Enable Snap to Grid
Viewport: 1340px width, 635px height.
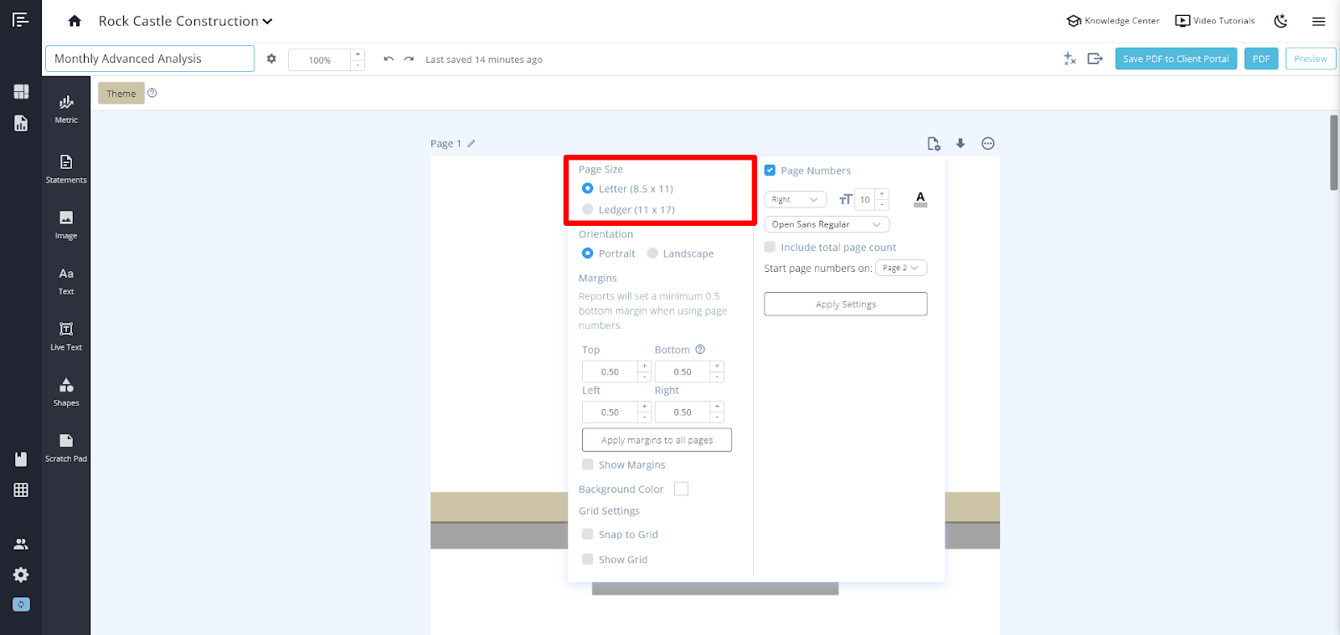pos(588,534)
